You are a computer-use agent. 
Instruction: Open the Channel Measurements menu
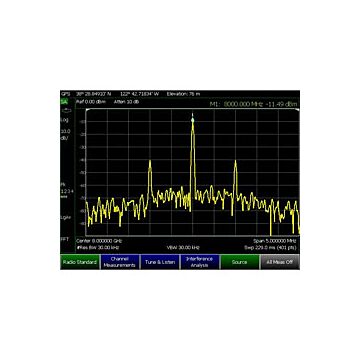coord(120,262)
